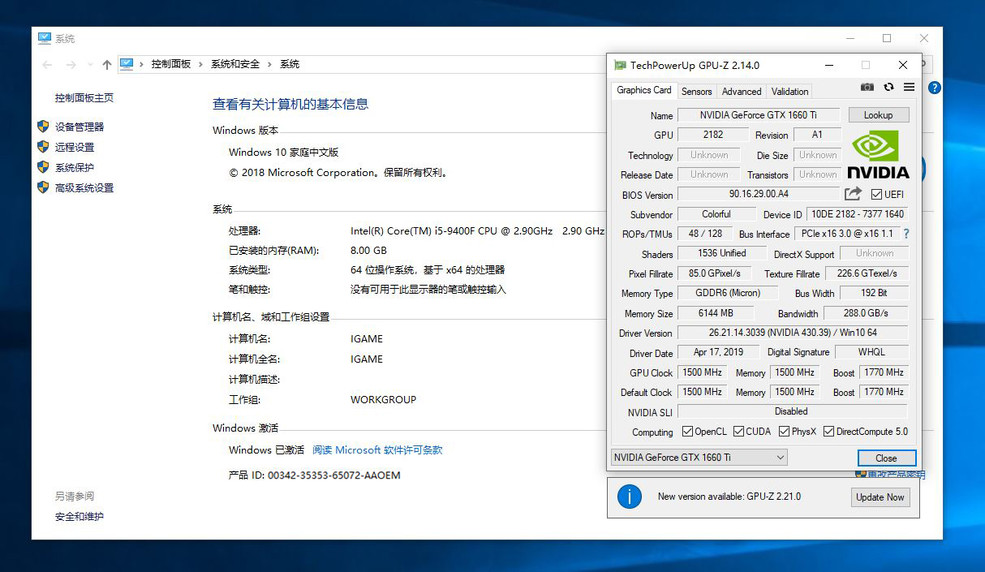Click the 8.00 GB RAM value
The width and height of the screenshot is (985, 572).
[369, 250]
